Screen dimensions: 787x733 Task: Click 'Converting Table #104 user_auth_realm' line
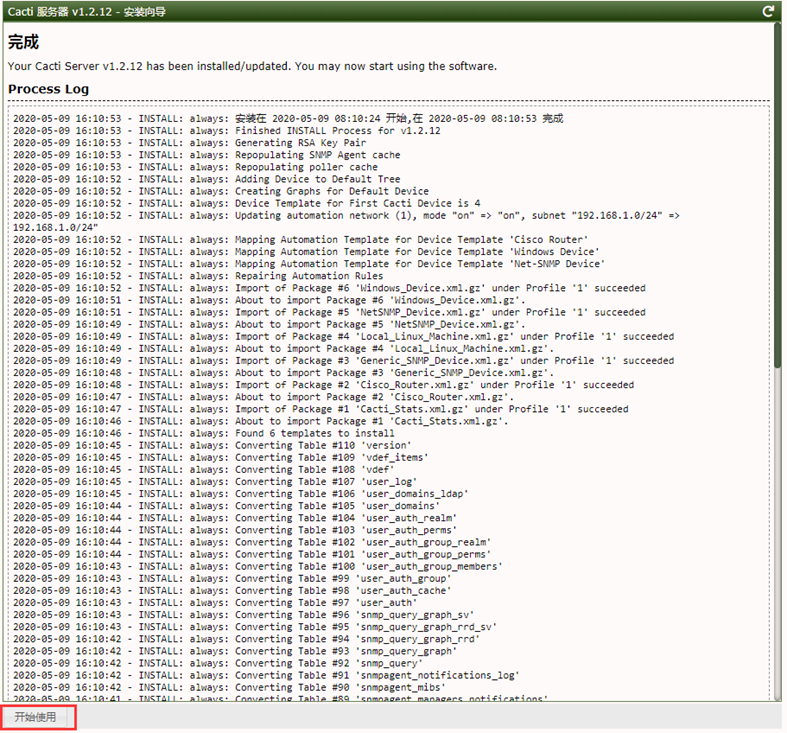tap(235, 518)
